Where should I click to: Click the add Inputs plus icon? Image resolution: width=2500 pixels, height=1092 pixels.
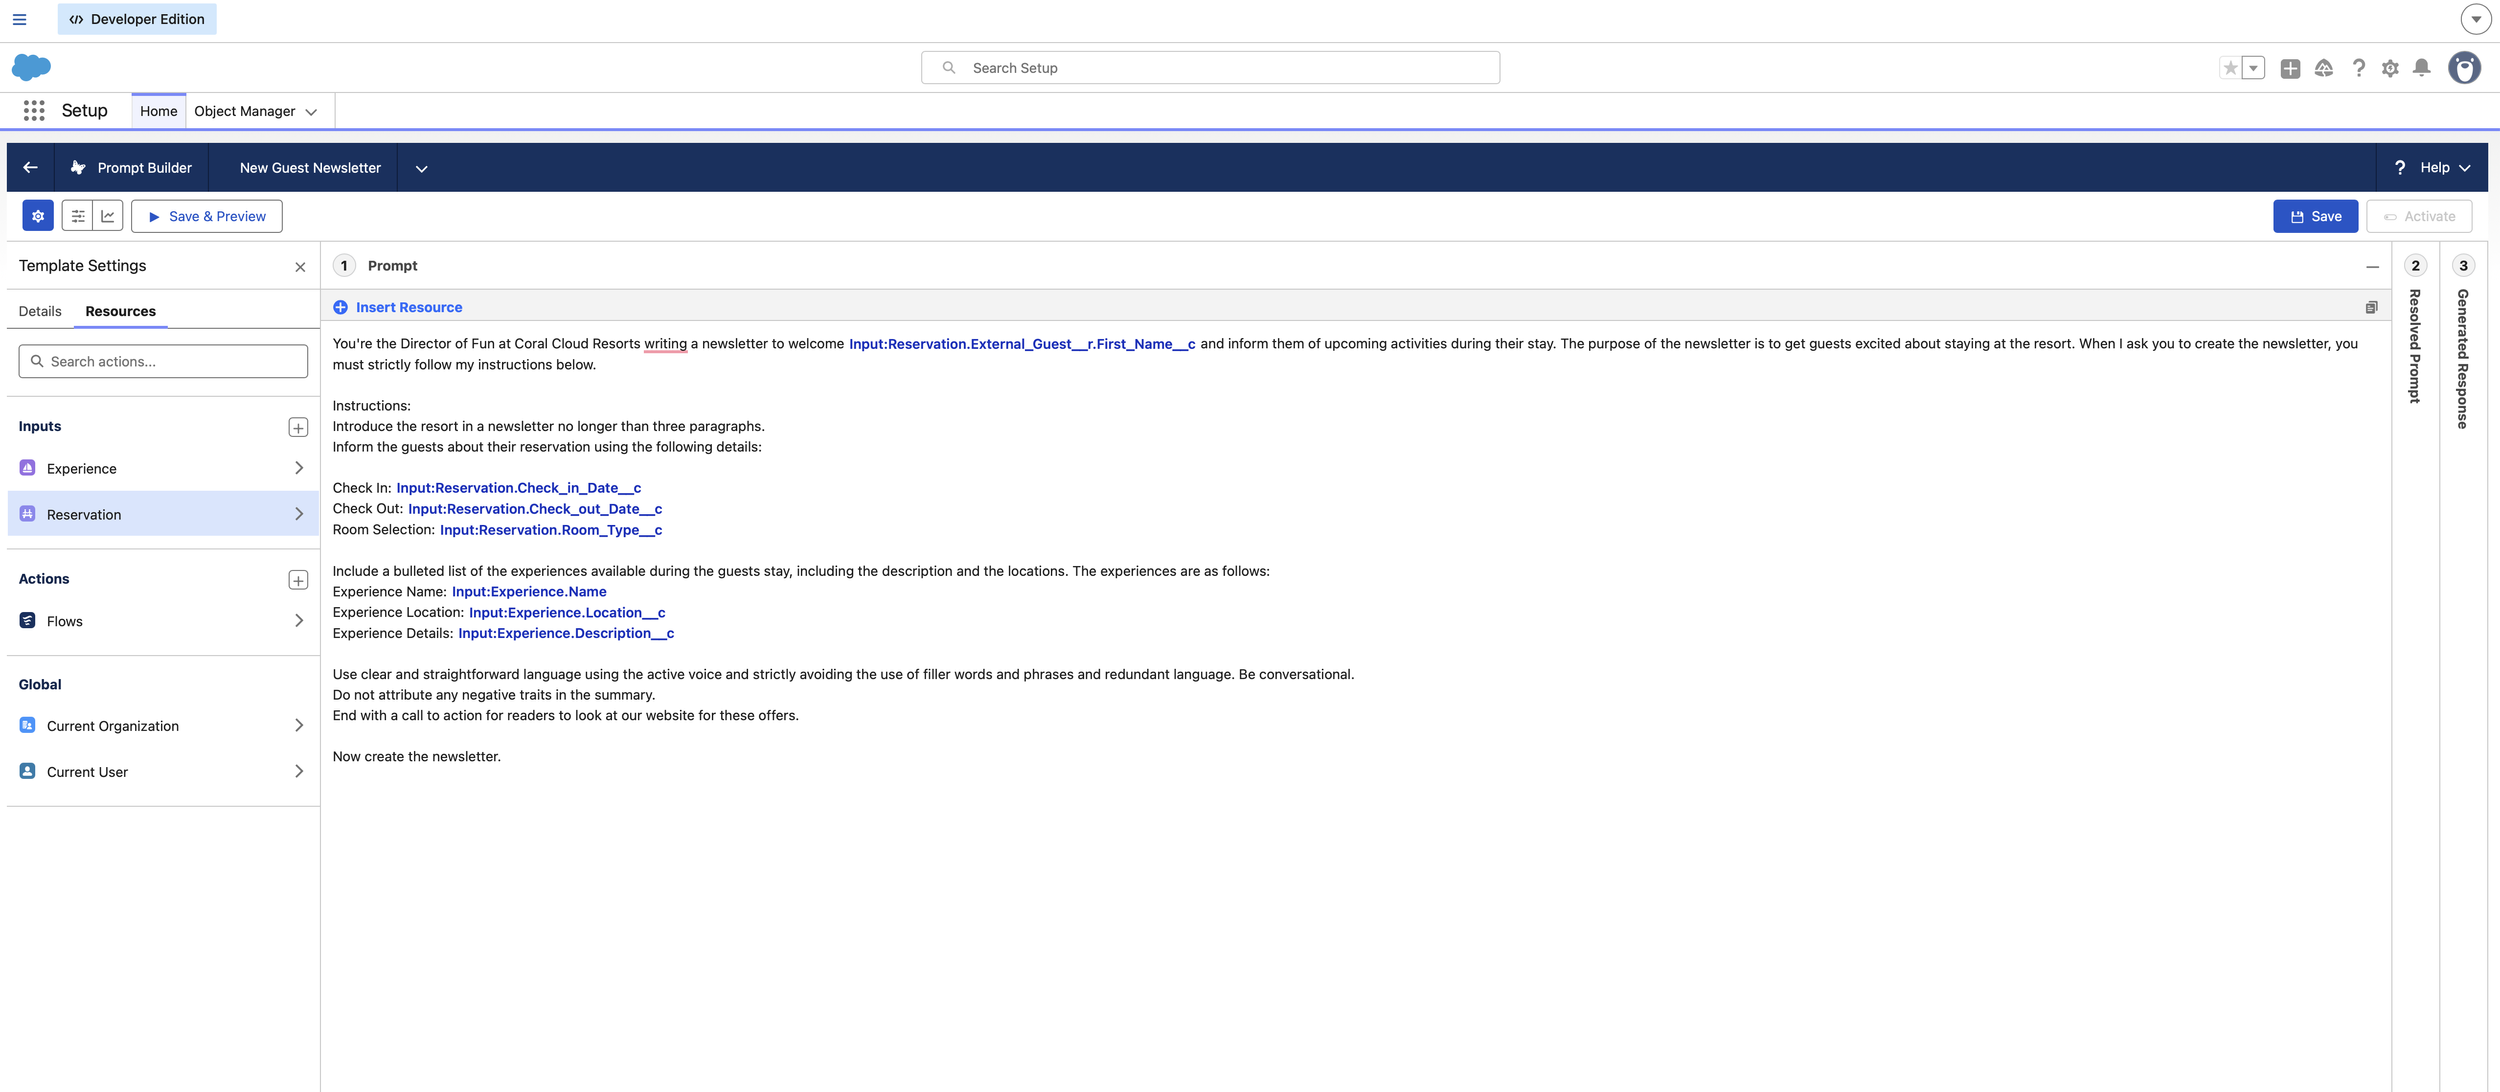298,428
